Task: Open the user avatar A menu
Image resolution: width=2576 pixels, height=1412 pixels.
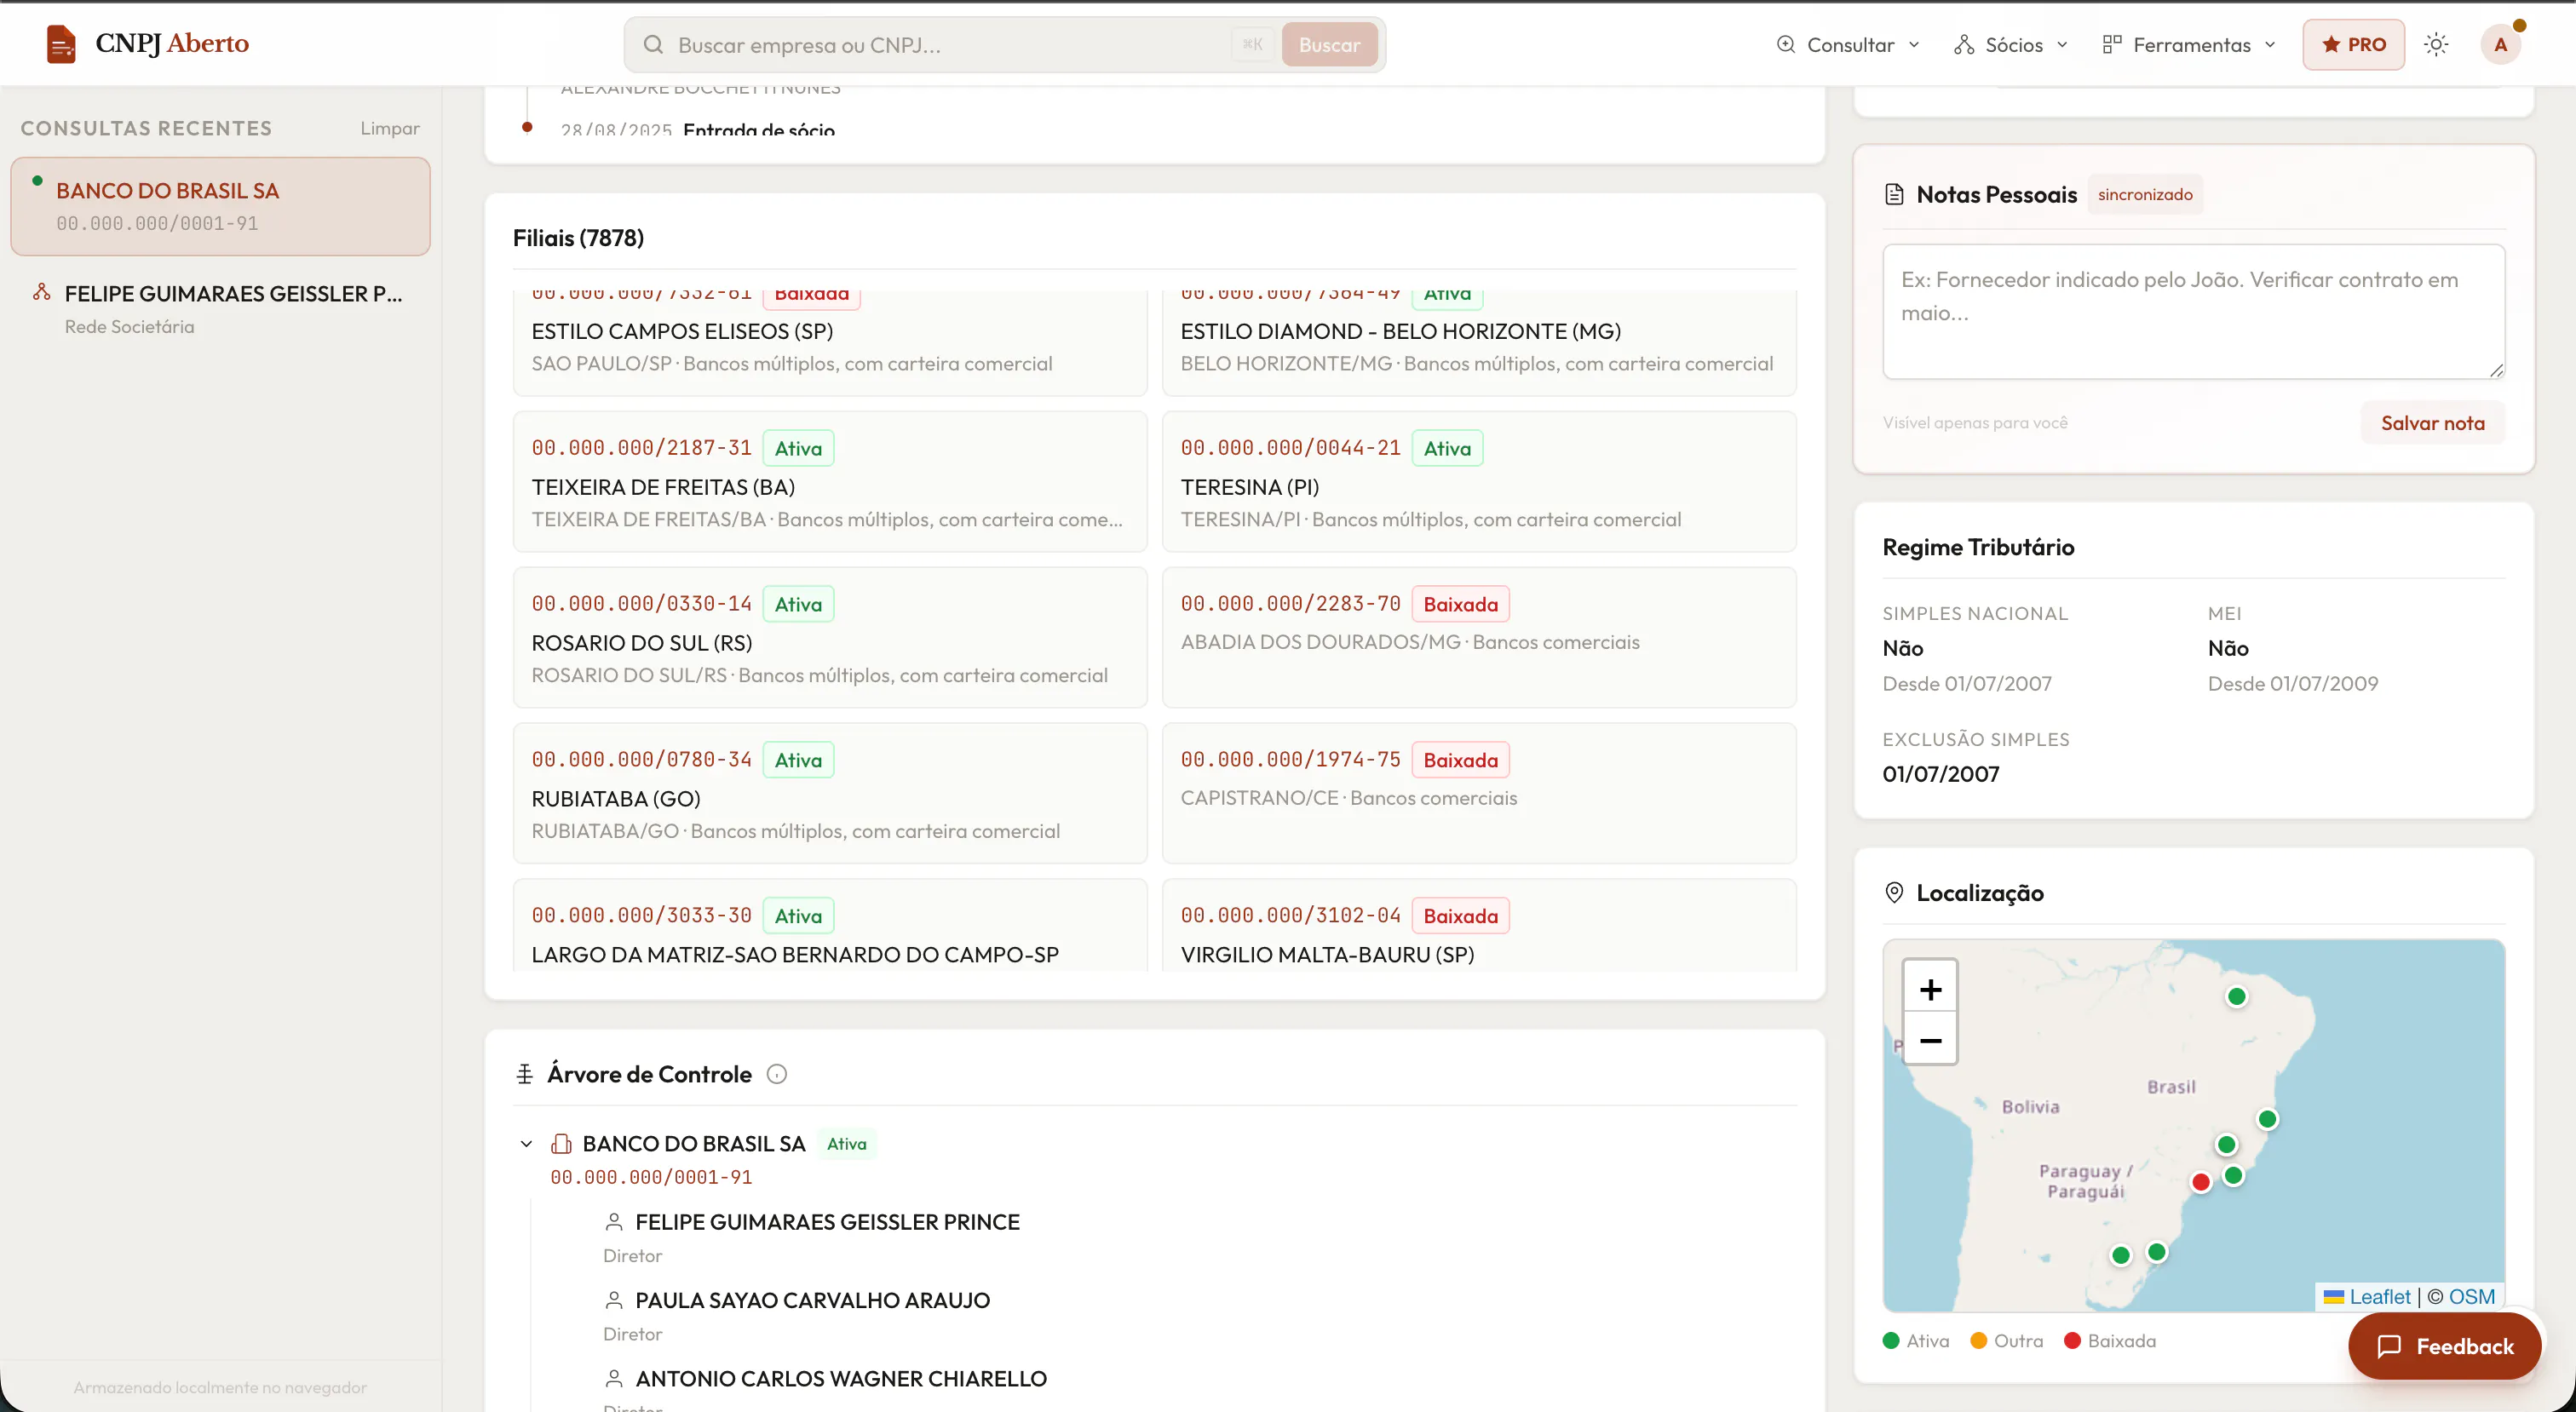Action: point(2500,44)
